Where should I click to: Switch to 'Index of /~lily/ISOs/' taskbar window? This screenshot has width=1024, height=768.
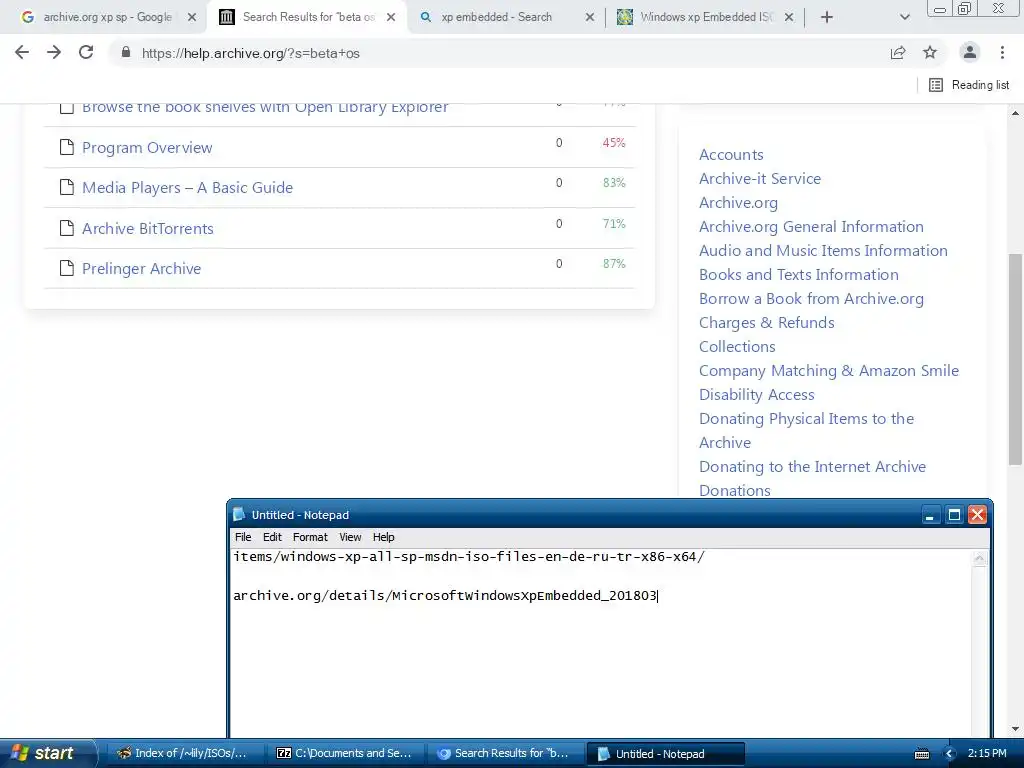[183, 753]
